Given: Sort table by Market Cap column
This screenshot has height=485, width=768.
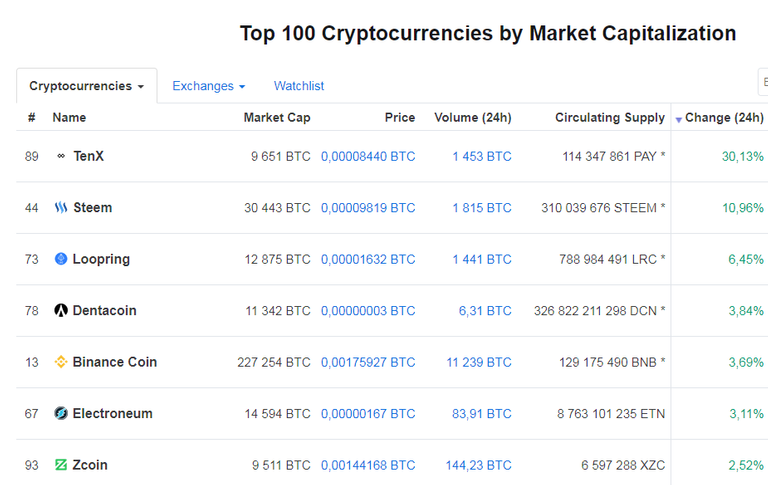Looking at the screenshot, I should coord(277,118).
